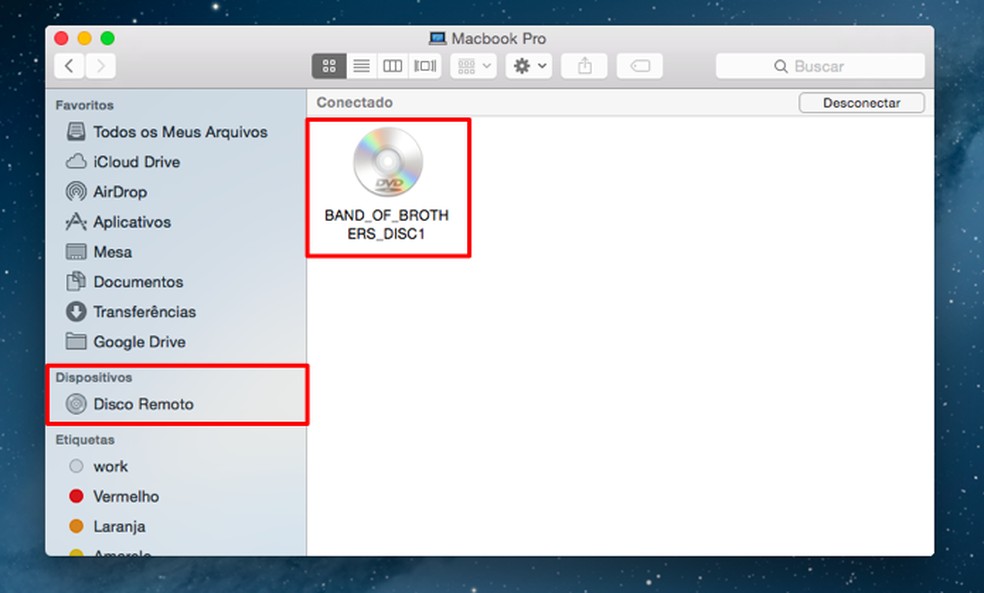Select the work tag in sidebar

pos(99,466)
